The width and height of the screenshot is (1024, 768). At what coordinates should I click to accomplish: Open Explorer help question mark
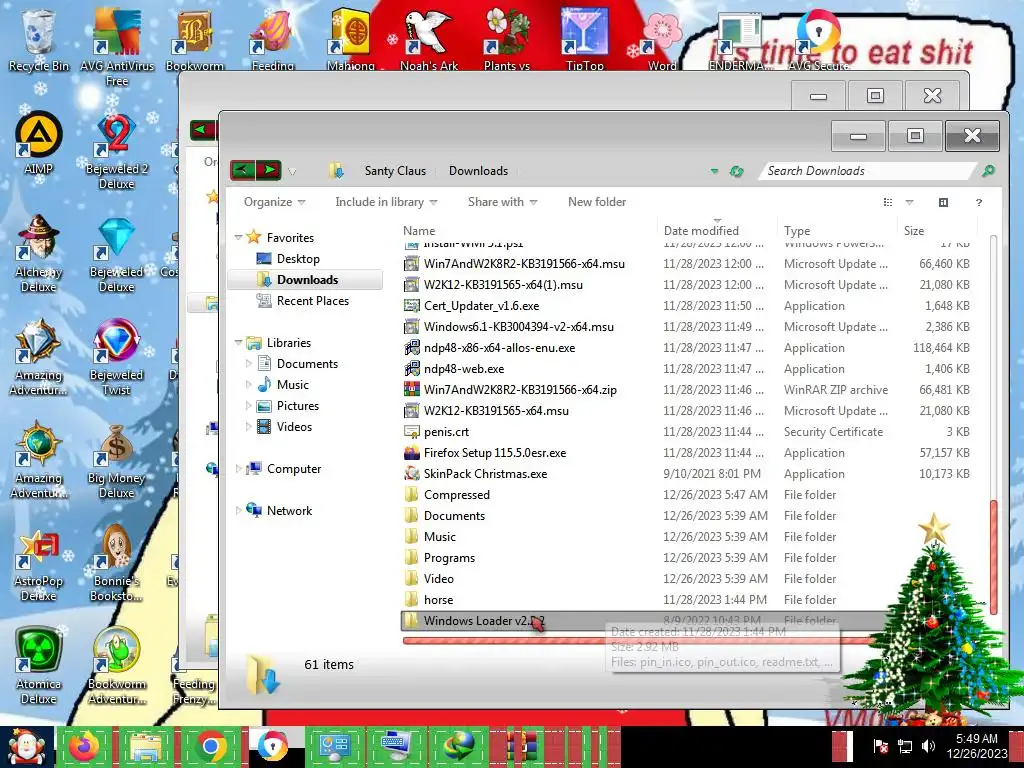978,202
